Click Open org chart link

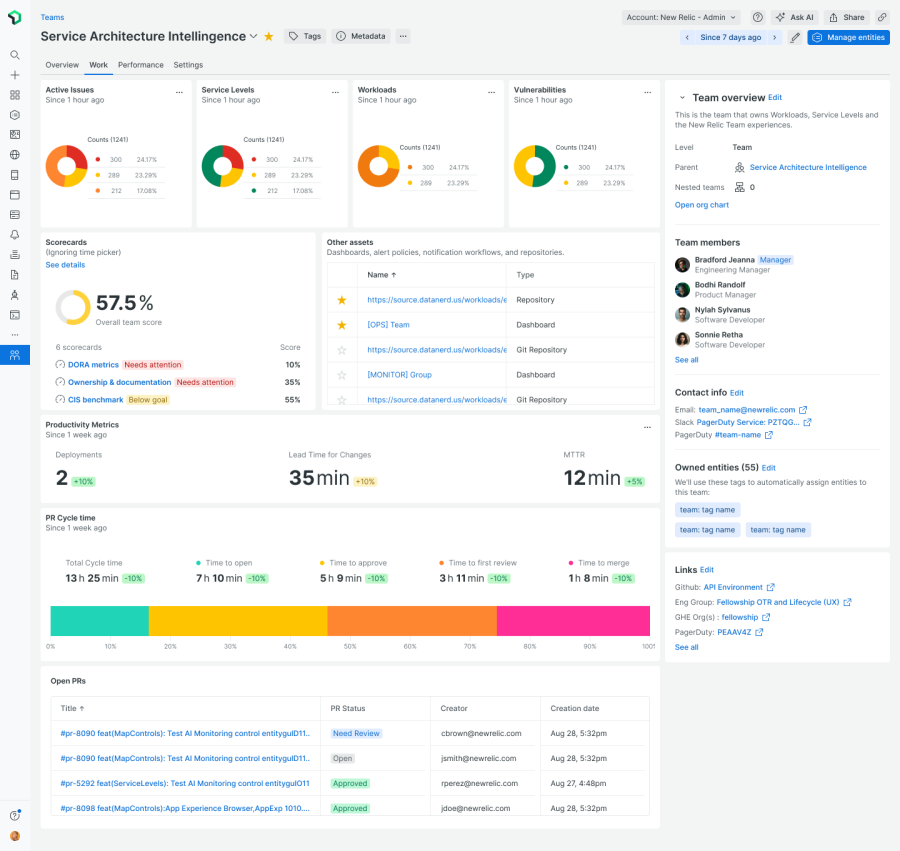tap(701, 205)
